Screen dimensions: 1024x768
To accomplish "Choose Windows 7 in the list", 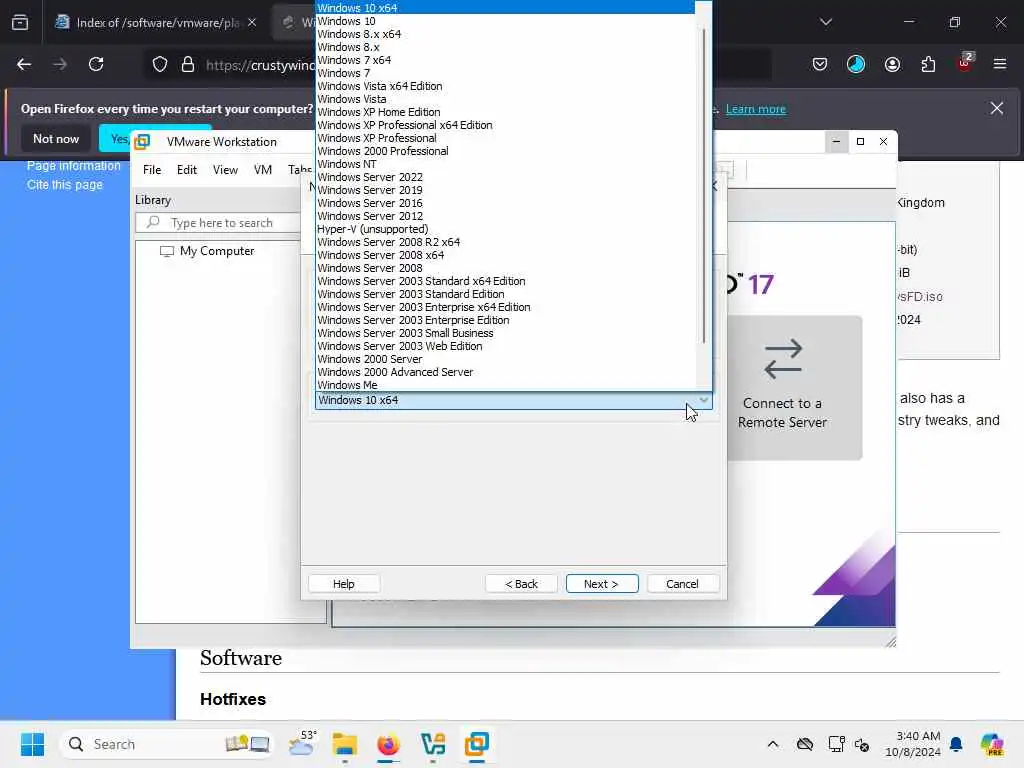I will 505,73.
